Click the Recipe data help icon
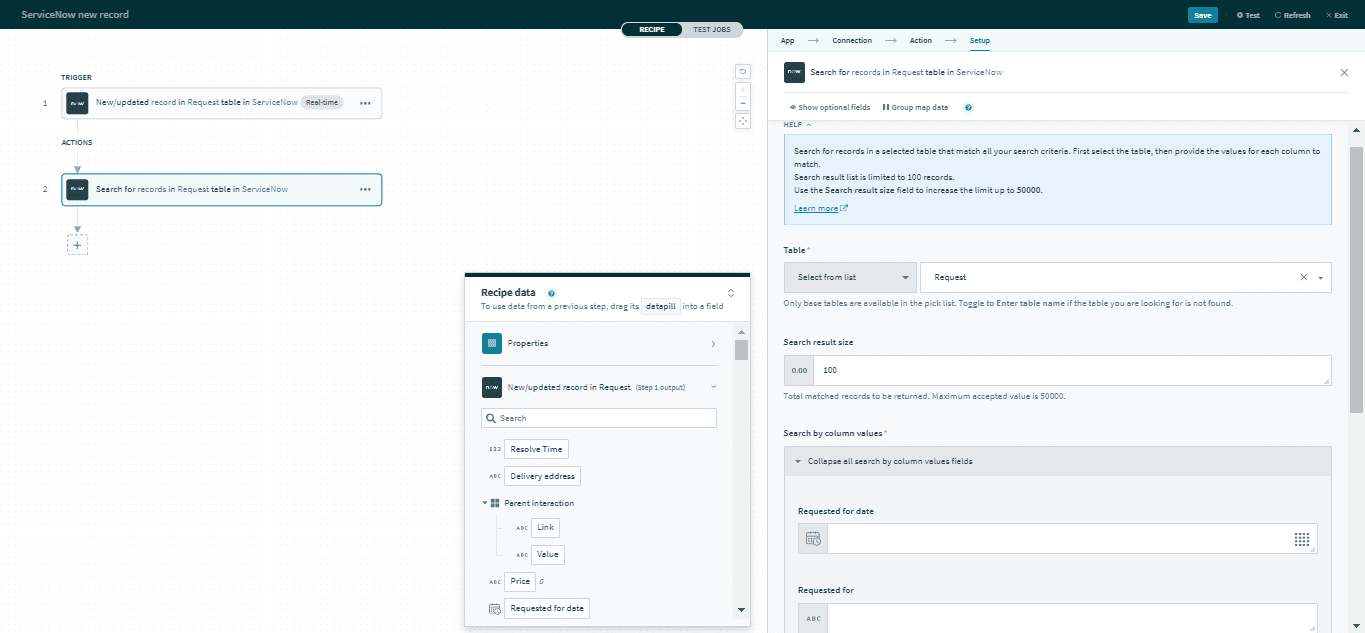This screenshot has width=1365, height=633. coord(551,292)
